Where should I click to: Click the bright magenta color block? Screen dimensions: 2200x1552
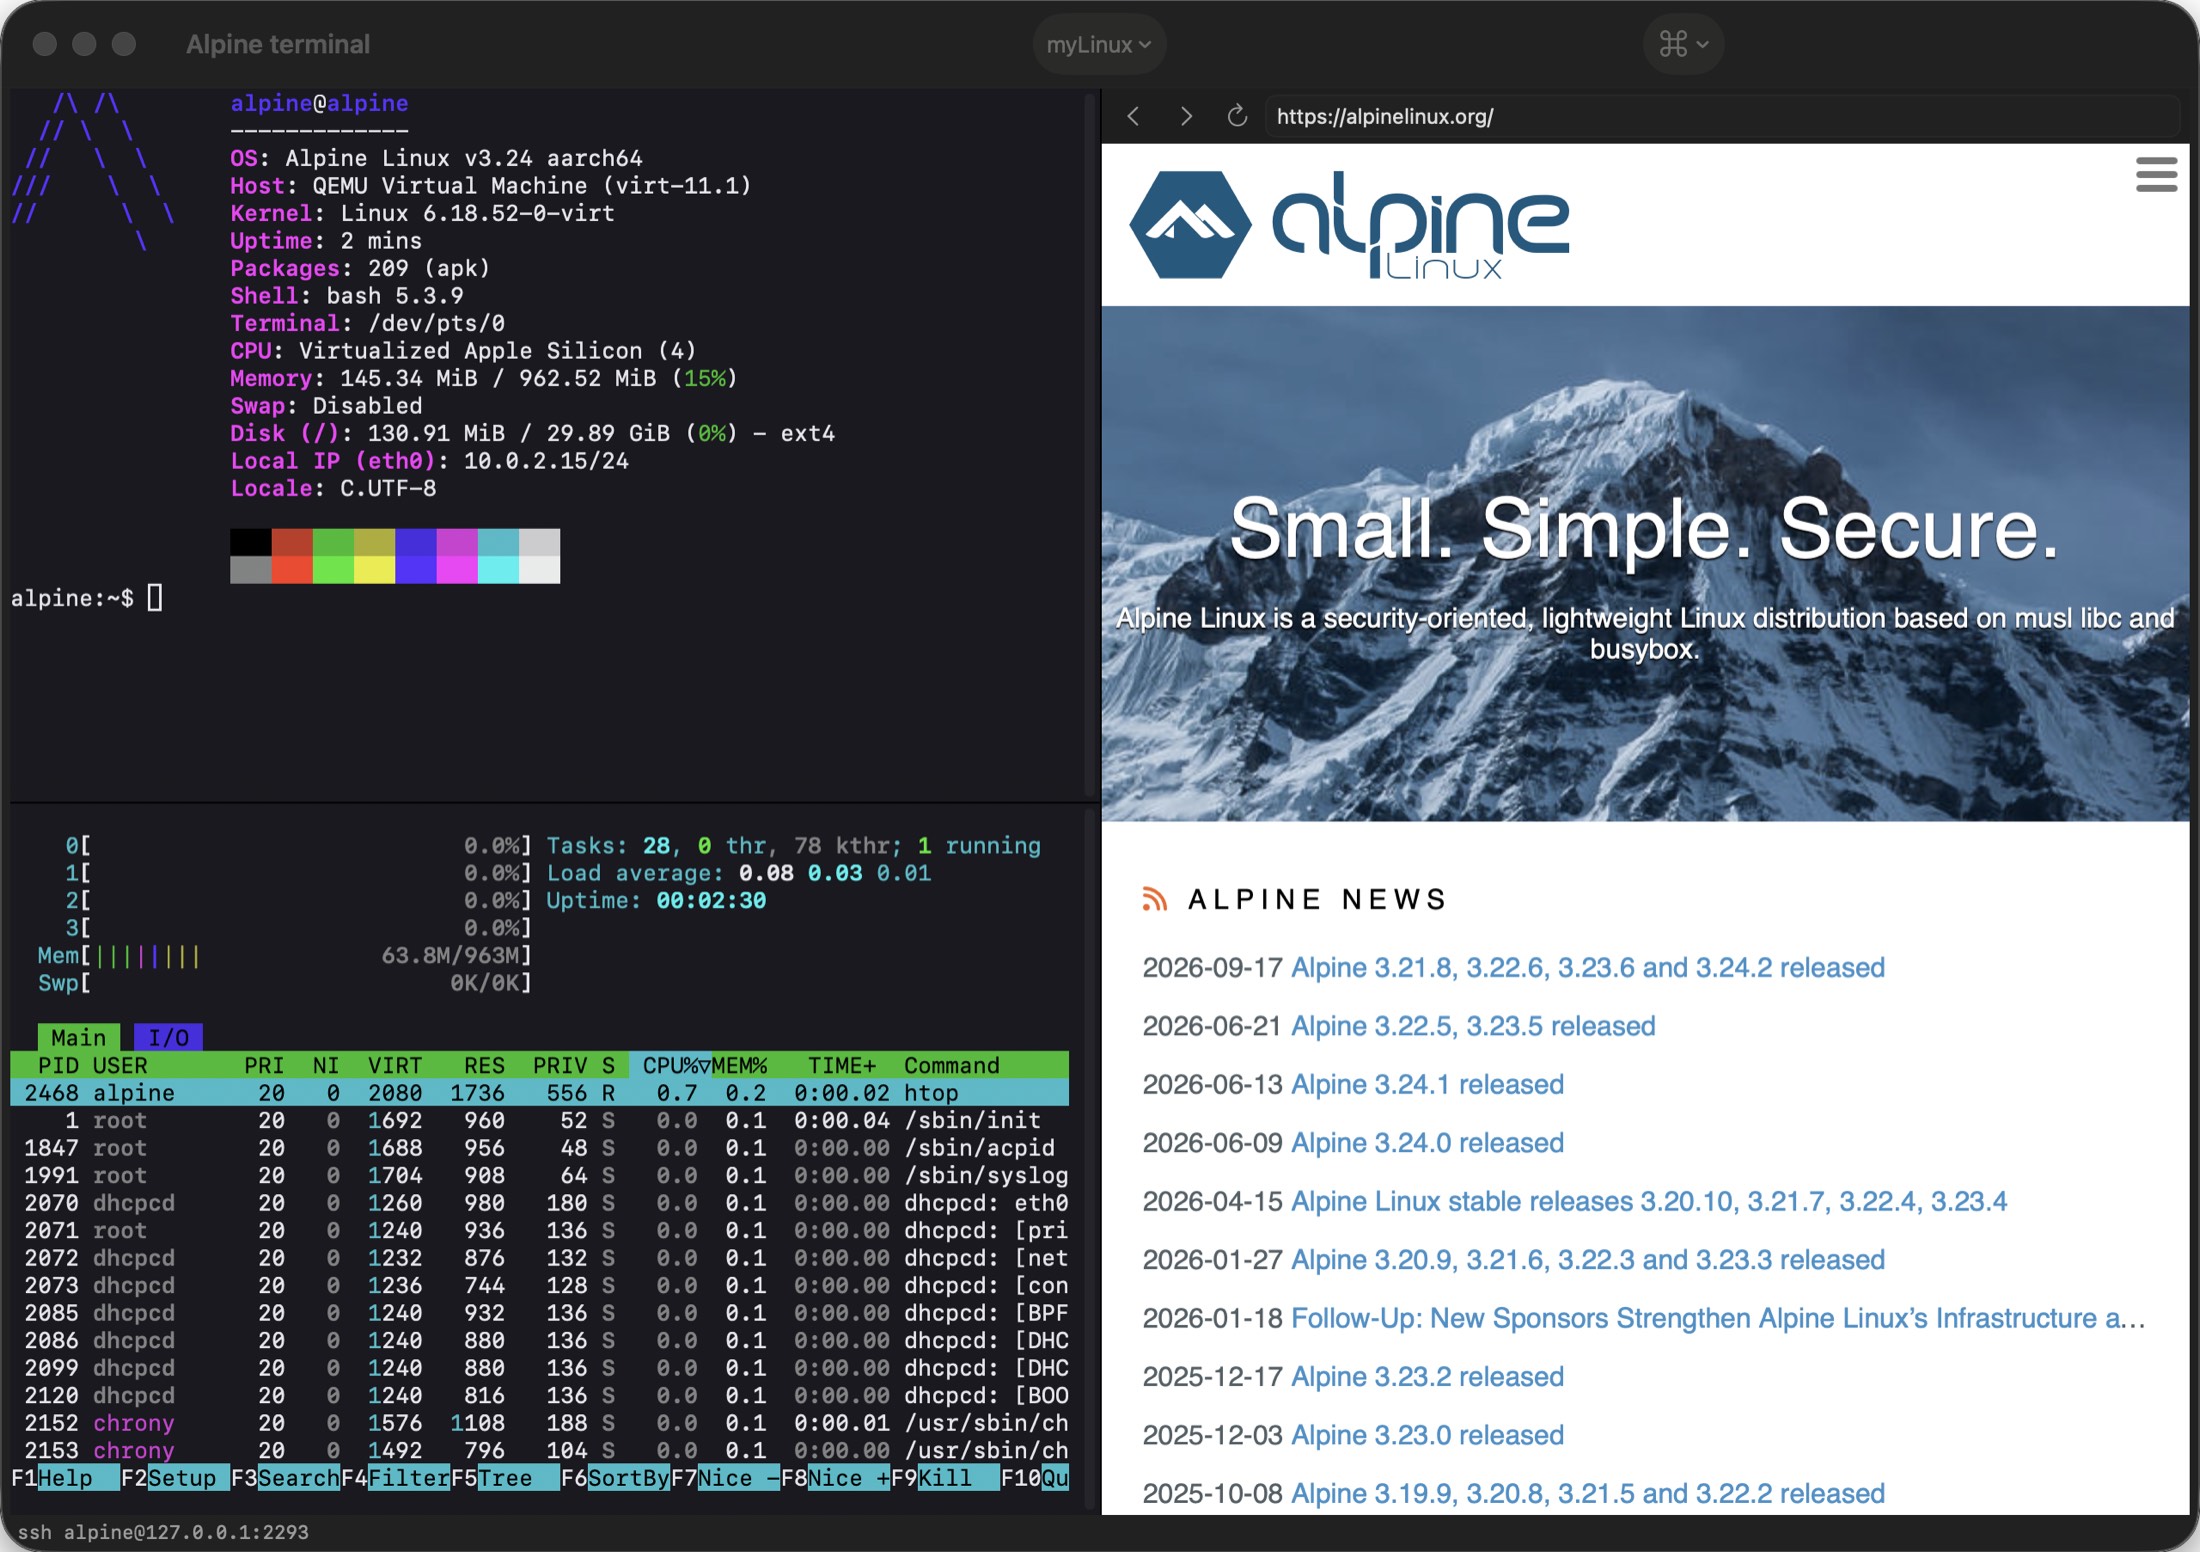coord(457,570)
